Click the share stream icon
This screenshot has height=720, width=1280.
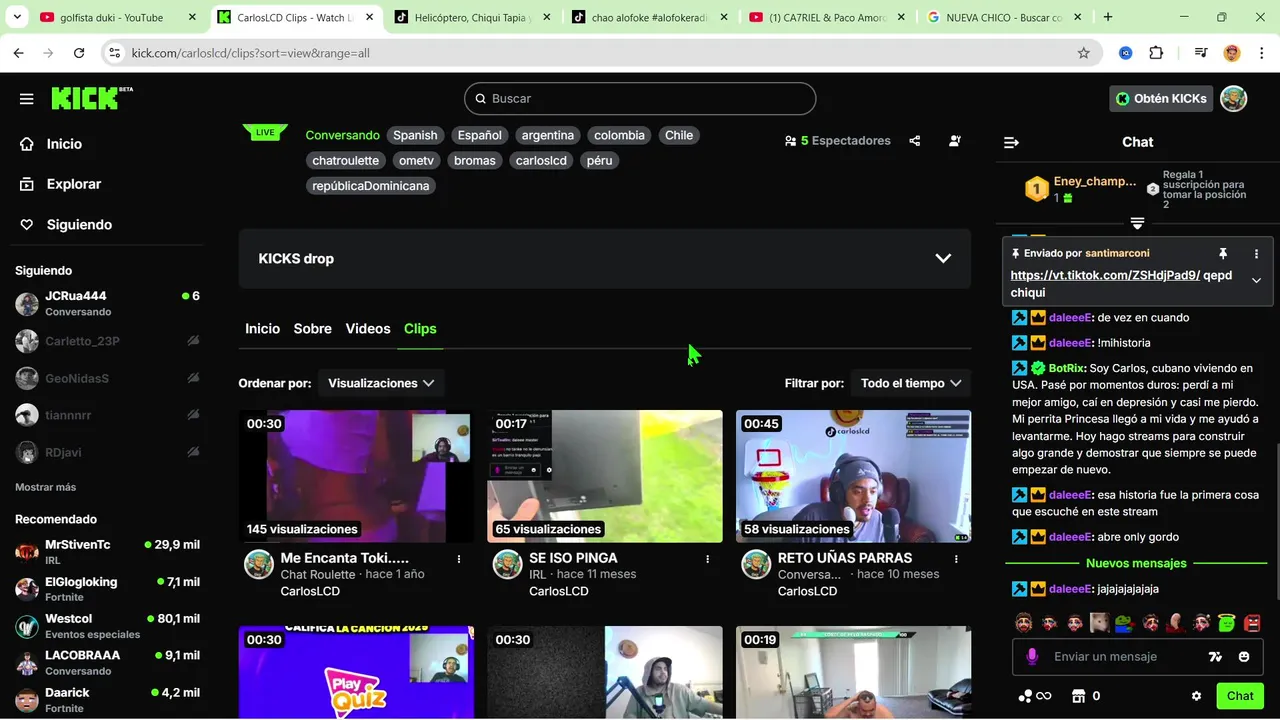pos(914,141)
